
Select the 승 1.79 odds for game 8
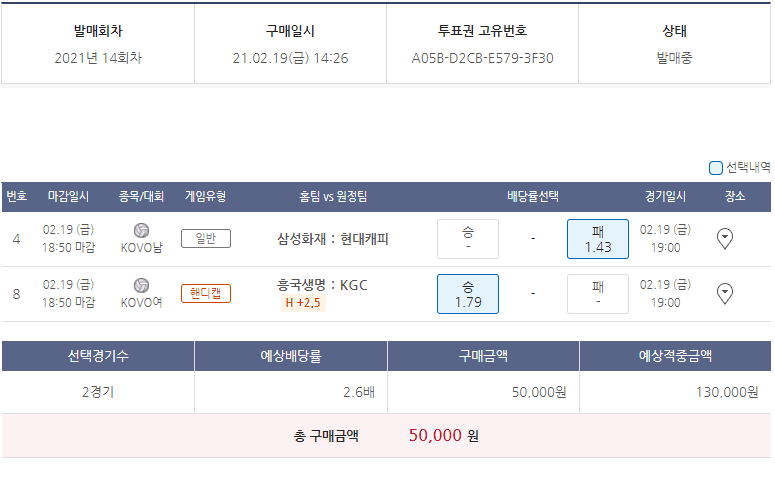[468, 294]
